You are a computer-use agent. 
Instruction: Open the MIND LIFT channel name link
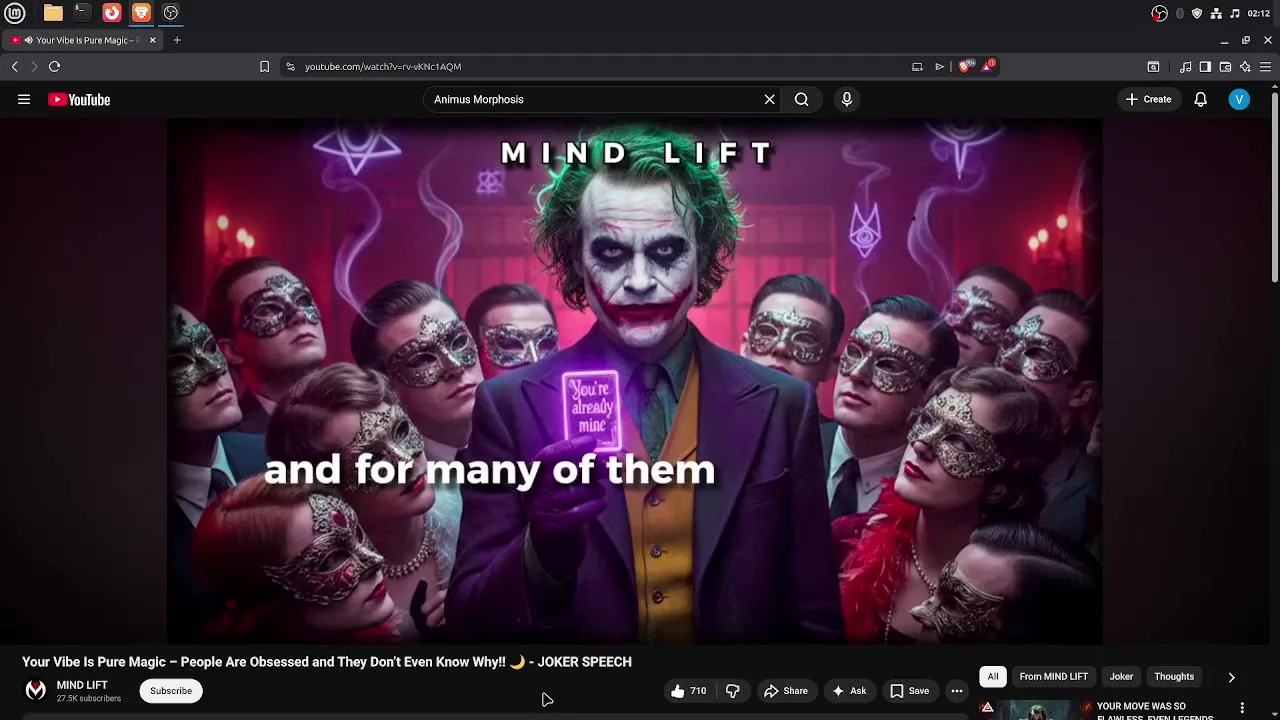coord(82,685)
